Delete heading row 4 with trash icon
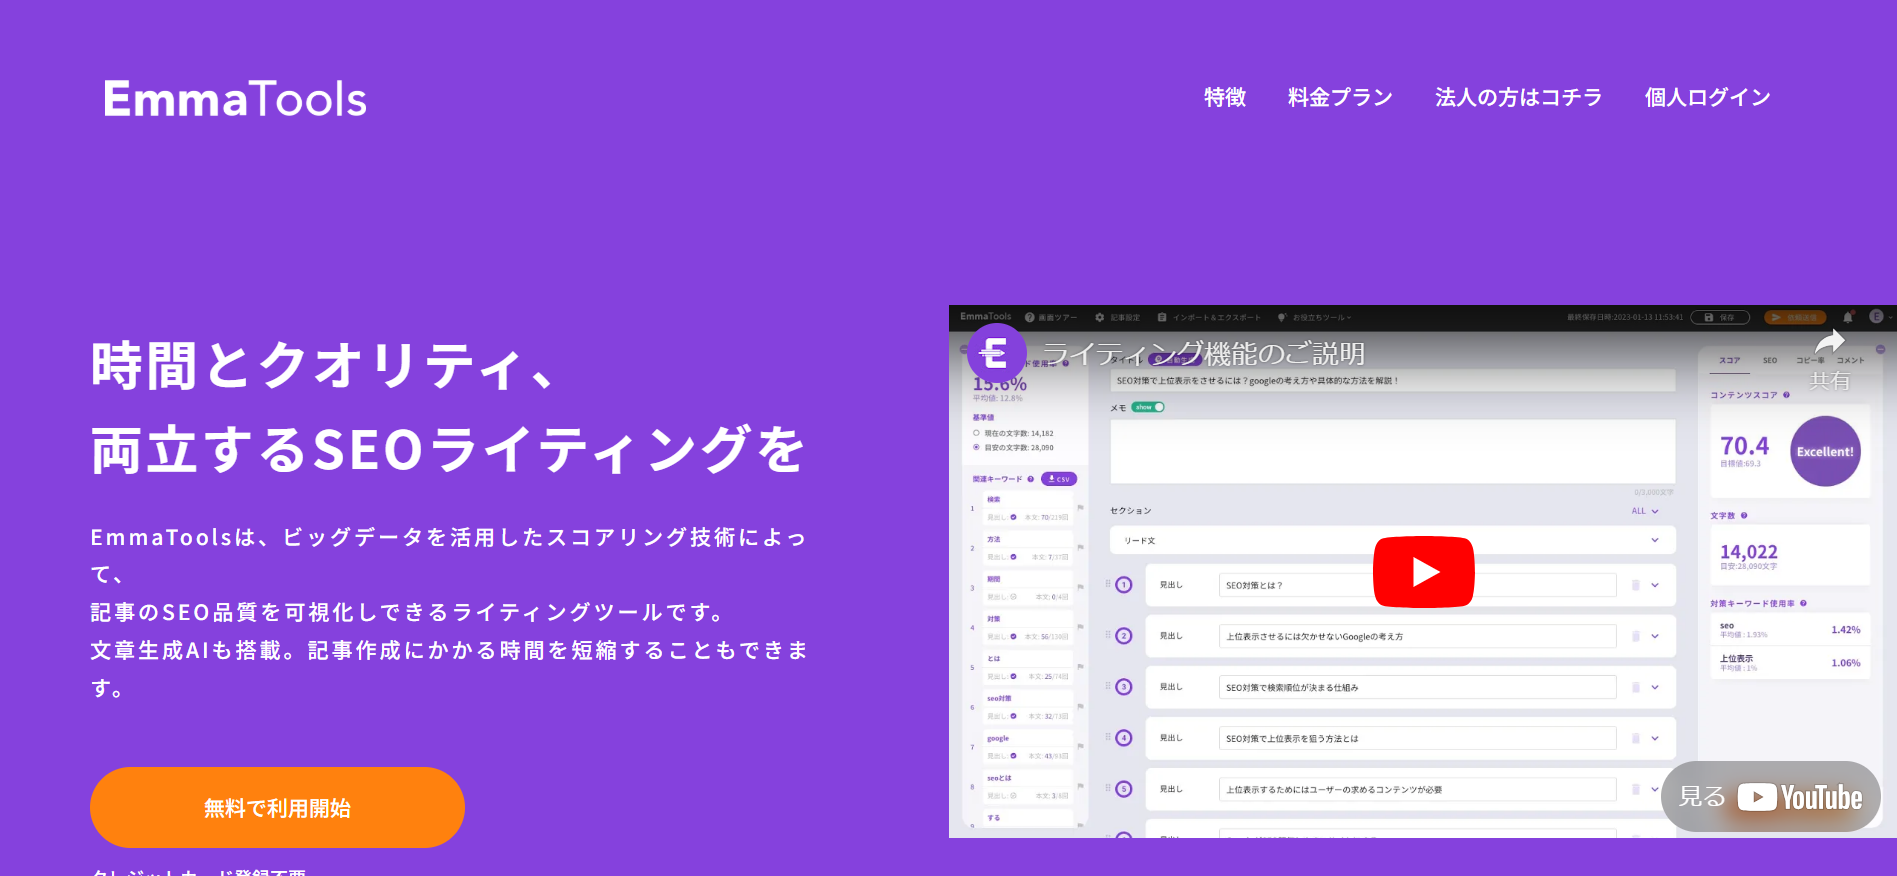Viewport: 1897px width, 876px height. pos(1636,738)
